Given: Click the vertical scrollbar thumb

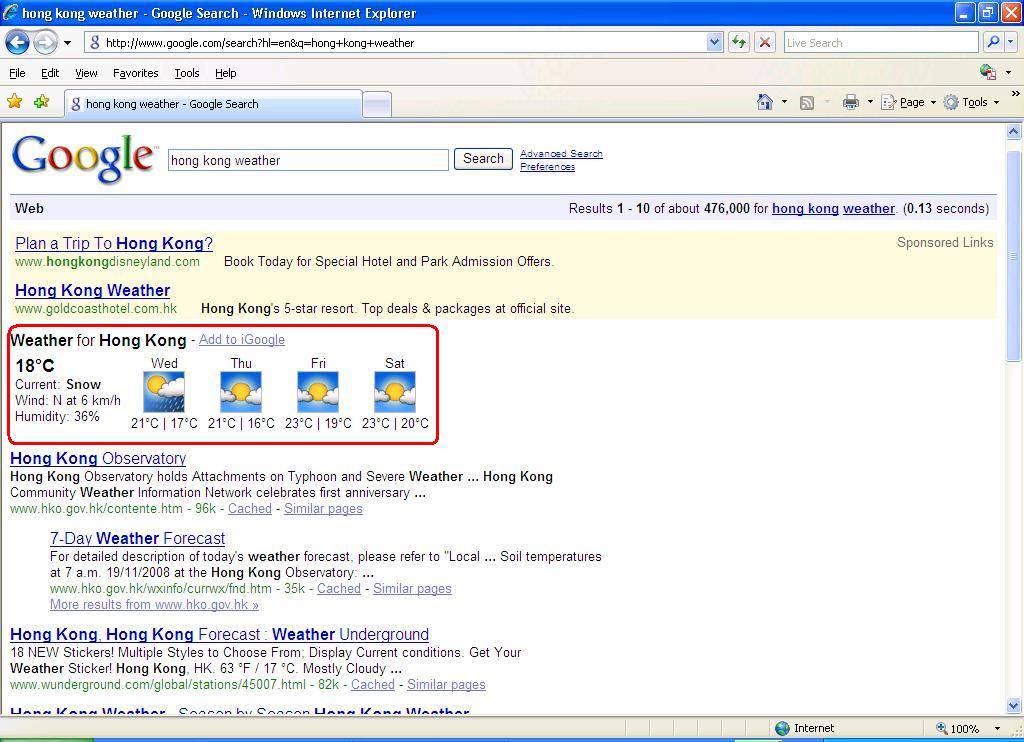Looking at the screenshot, I should (x=1014, y=255).
